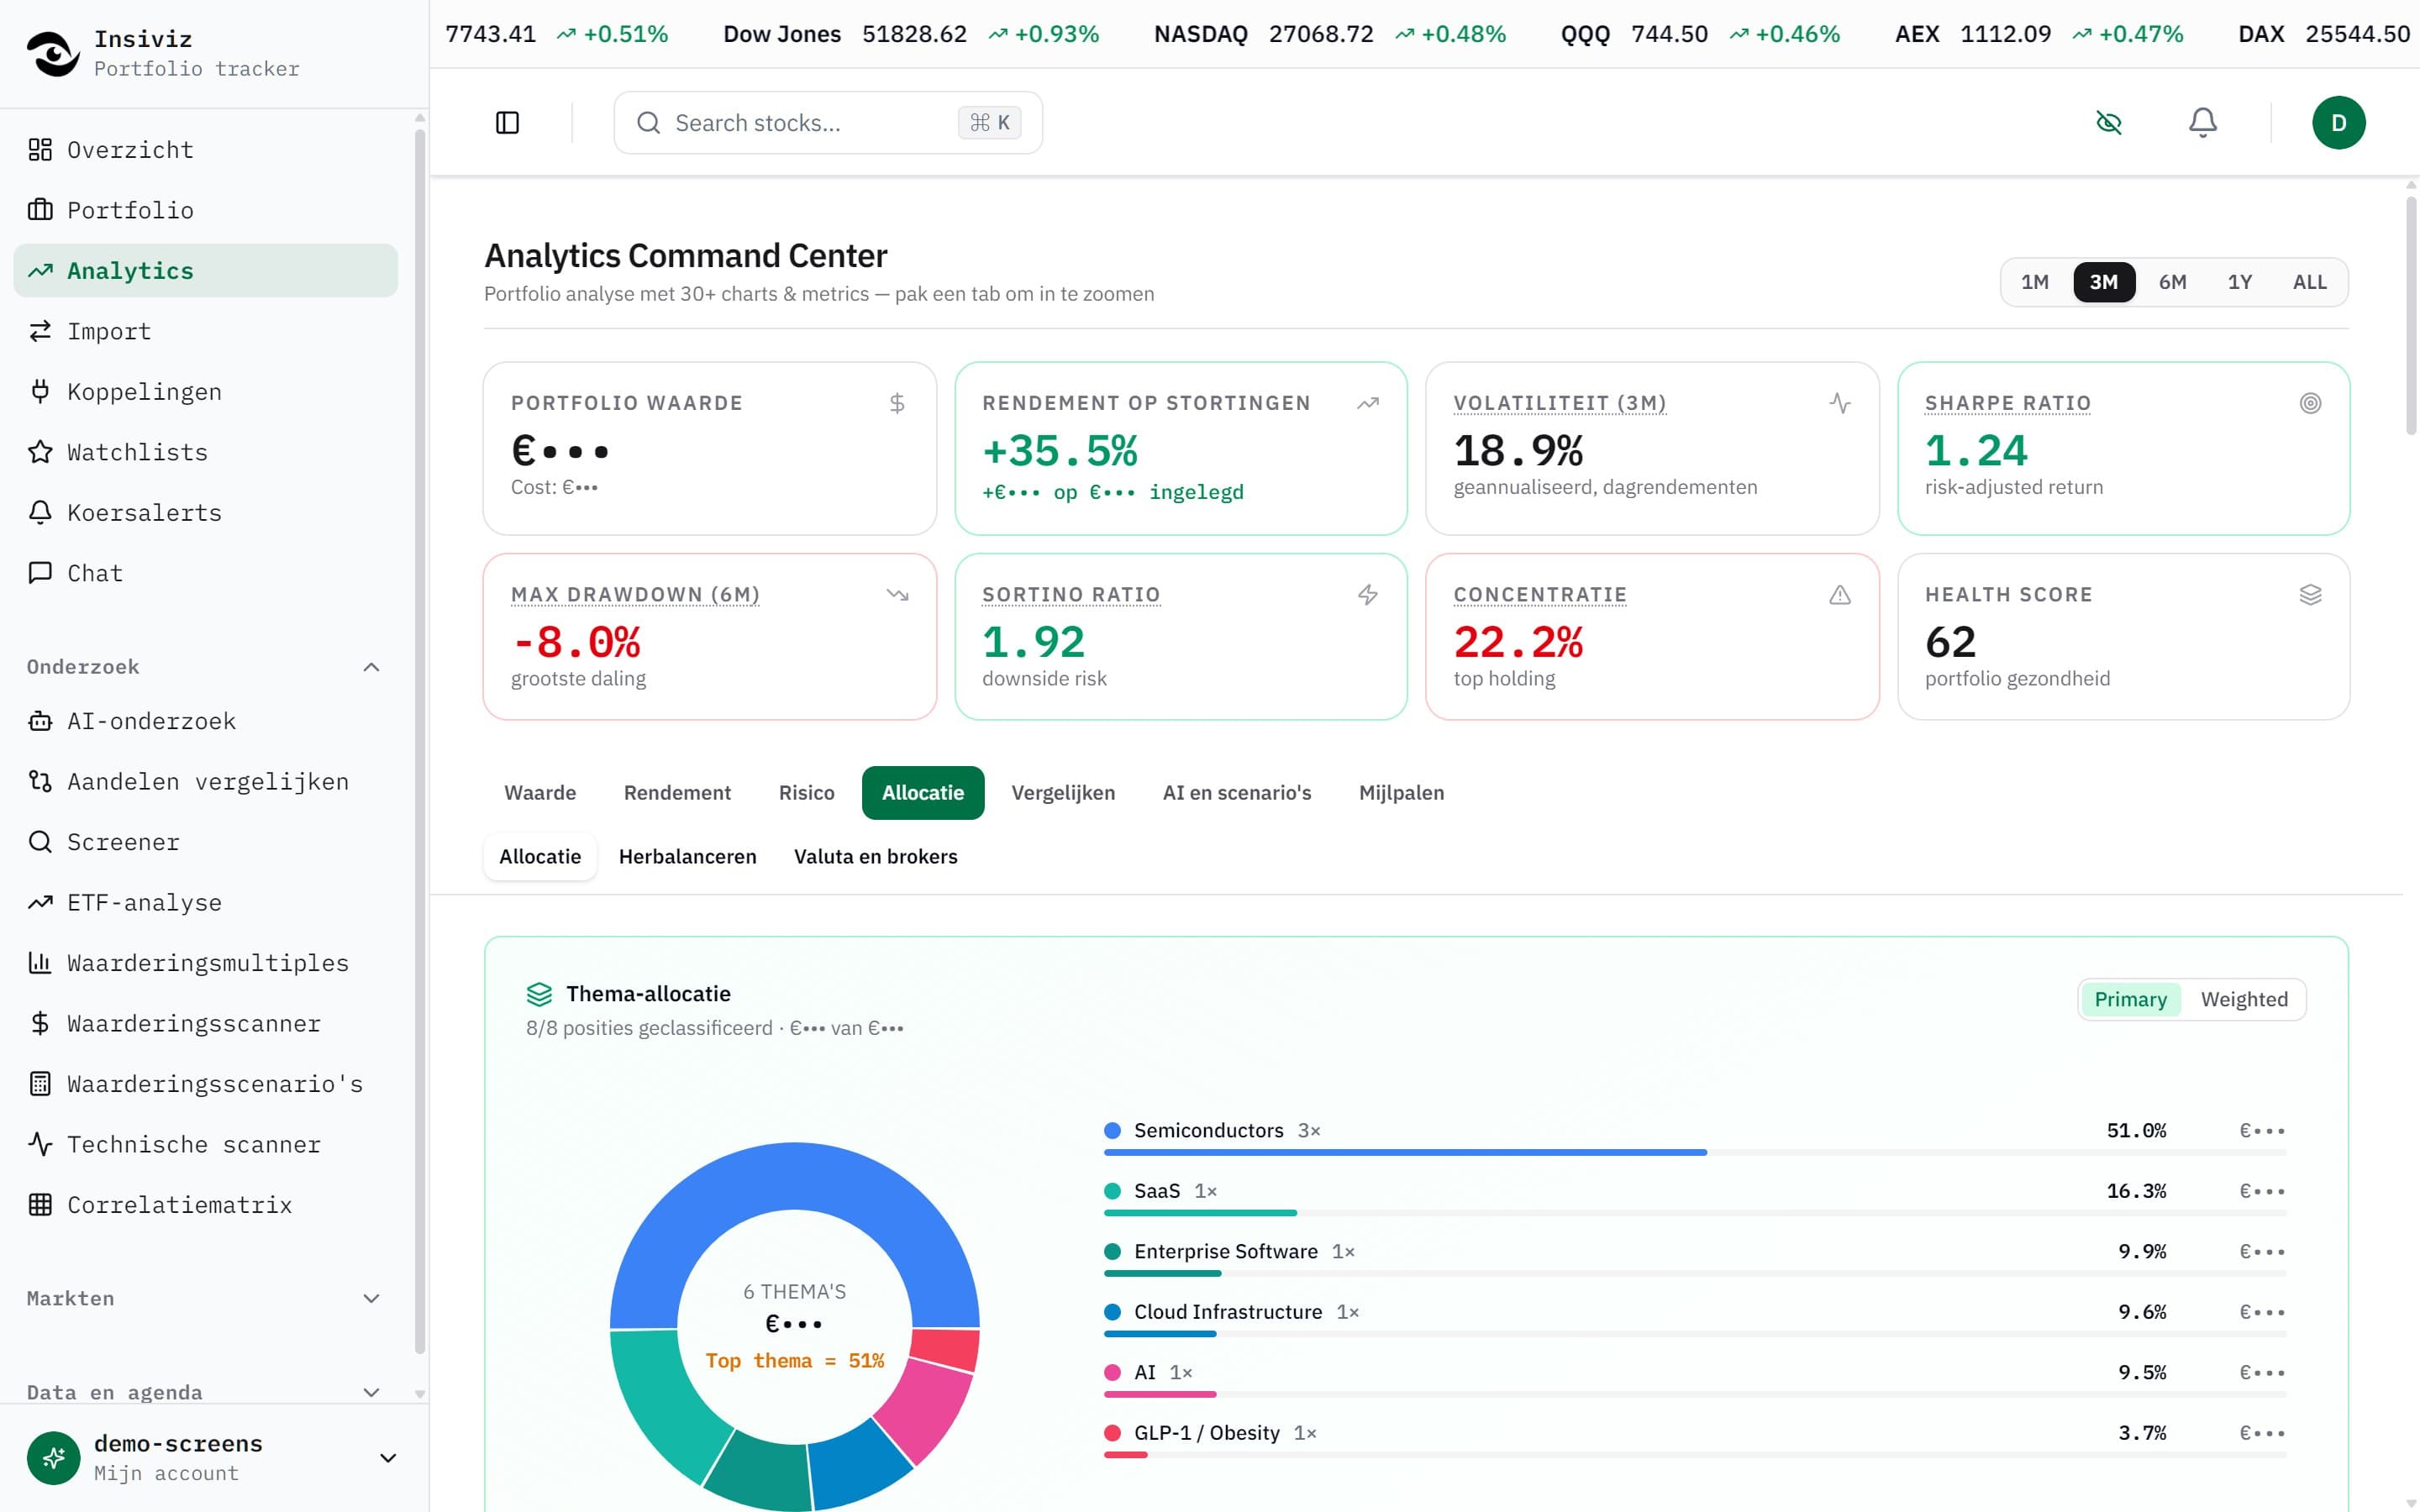Toggle hide-values eye icon in header
2420x1512 pixels.
coord(2109,123)
